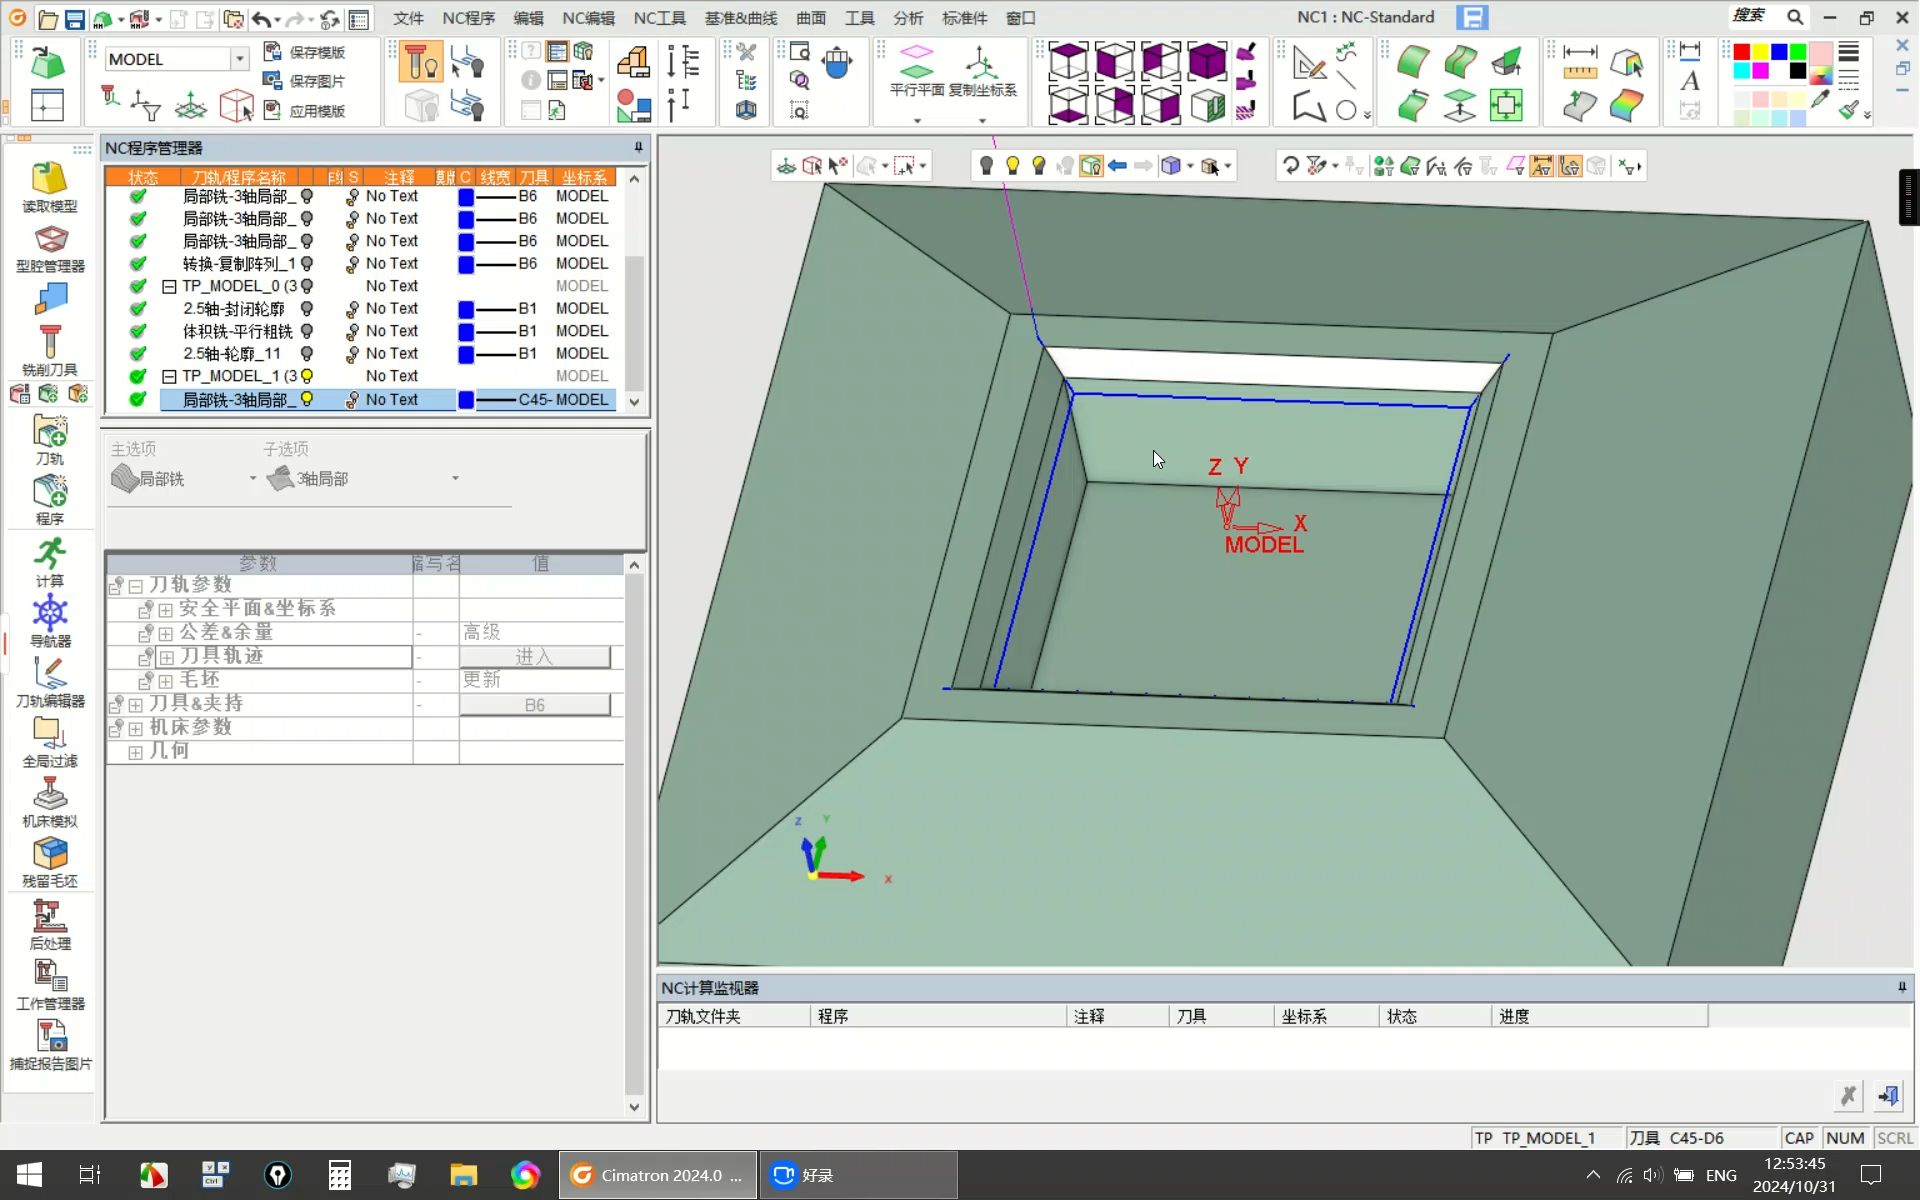Toggle light bulb for 体积铣-平行粗铣 row

[x=307, y=331]
